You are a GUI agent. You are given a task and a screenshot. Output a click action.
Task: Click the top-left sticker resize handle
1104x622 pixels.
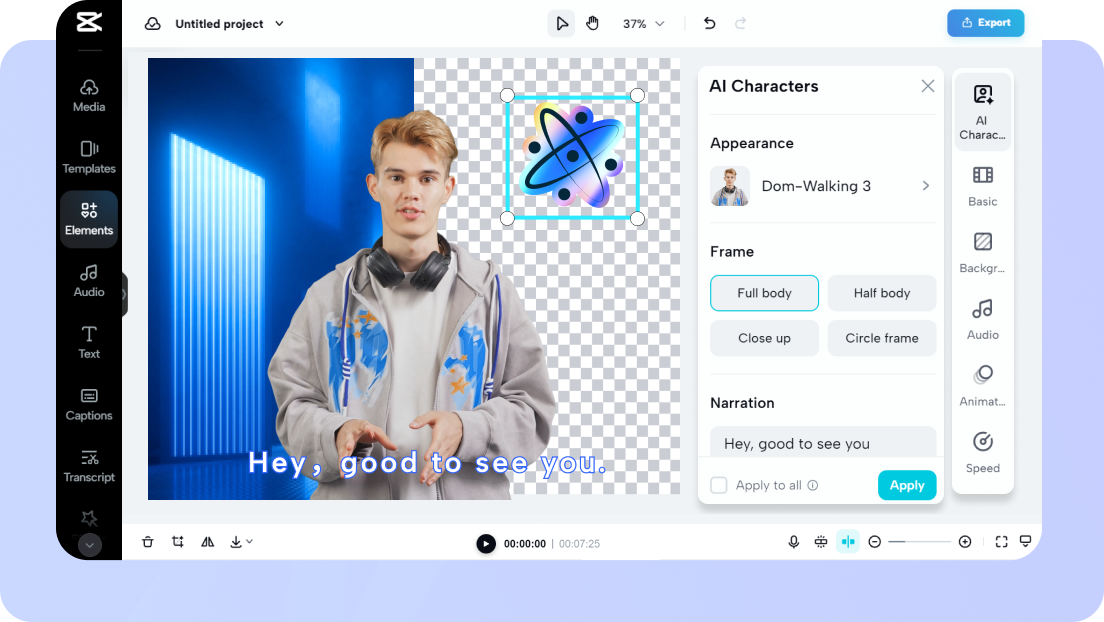[507, 95]
